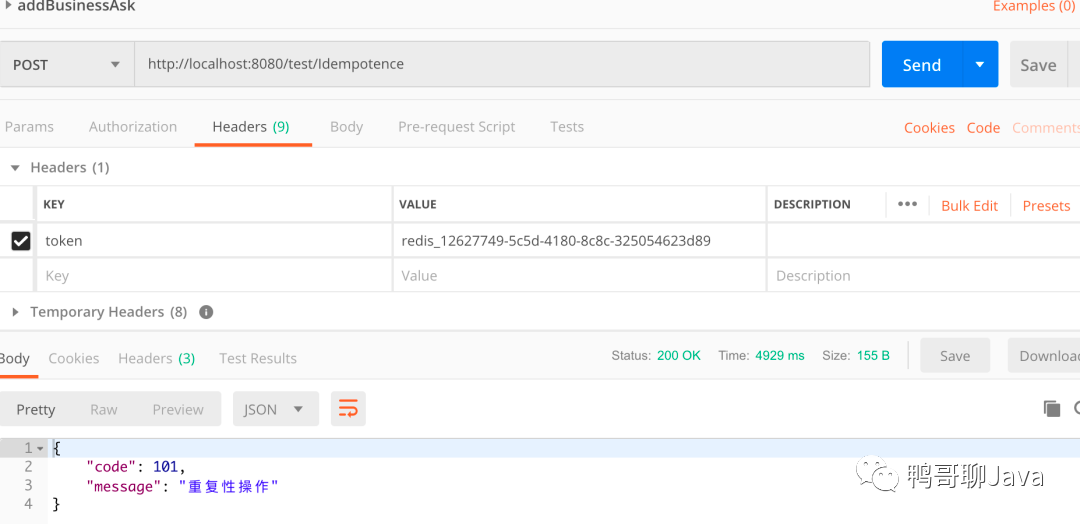Show the Test Results tab
The image size is (1080, 524).
coord(258,358)
